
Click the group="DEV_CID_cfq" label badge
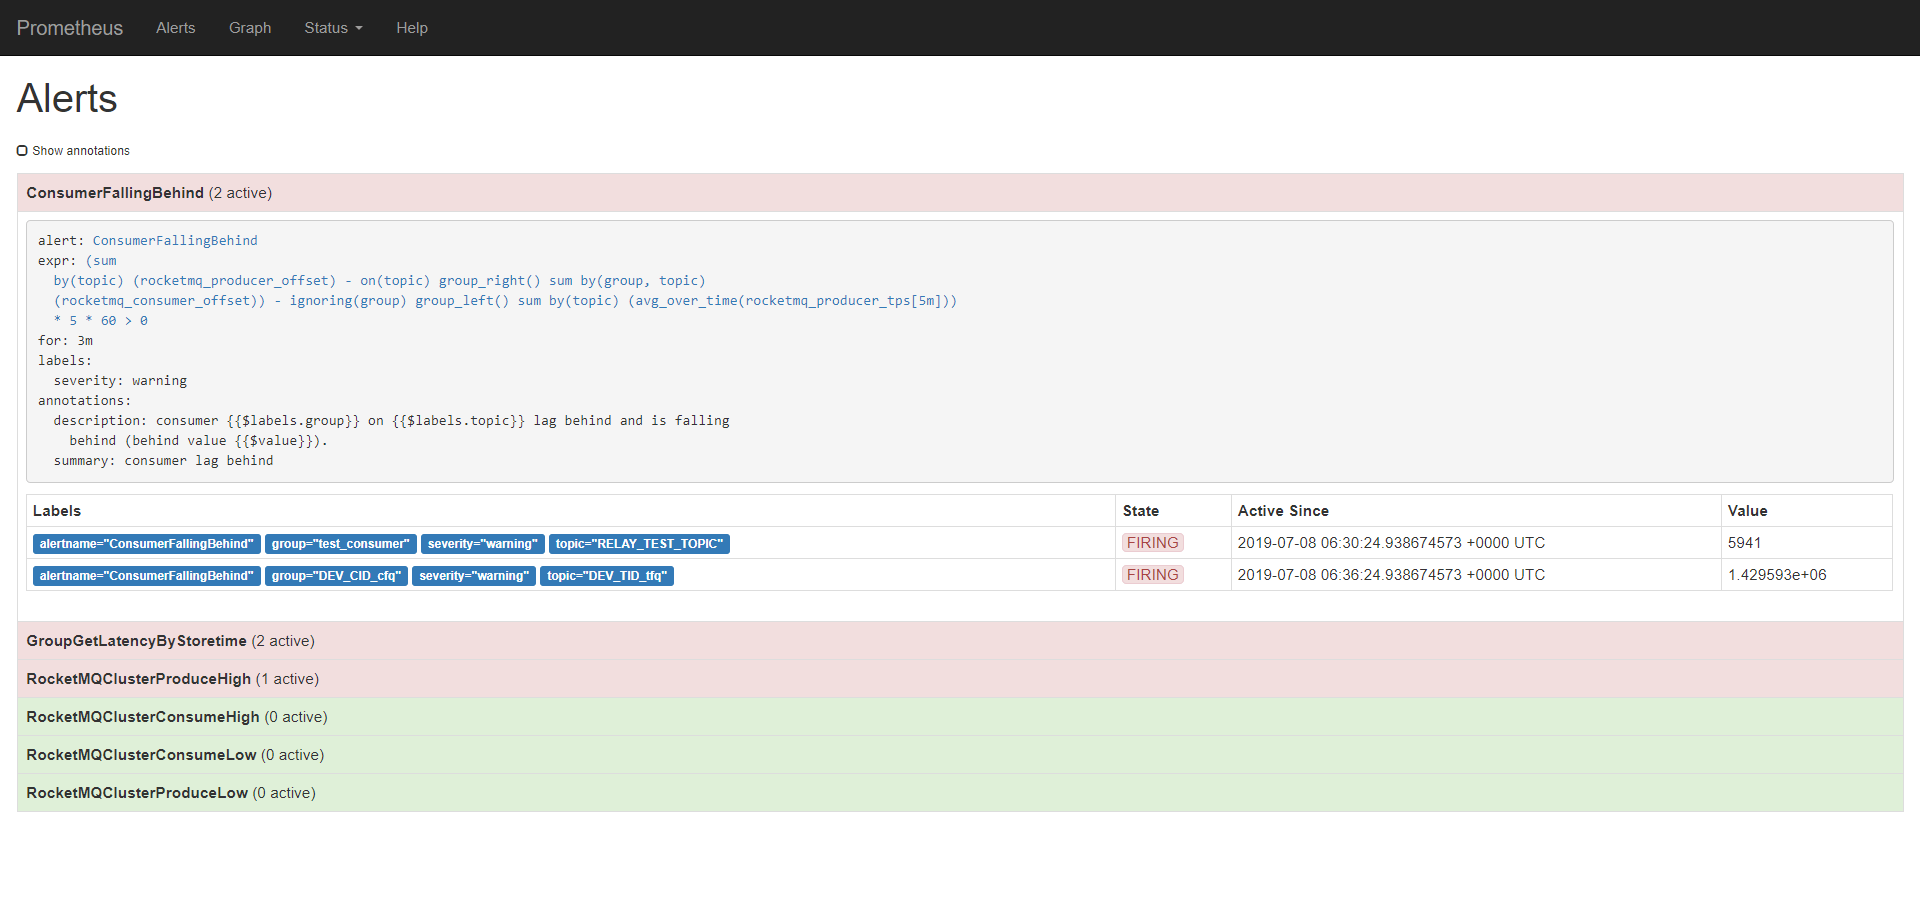point(336,576)
